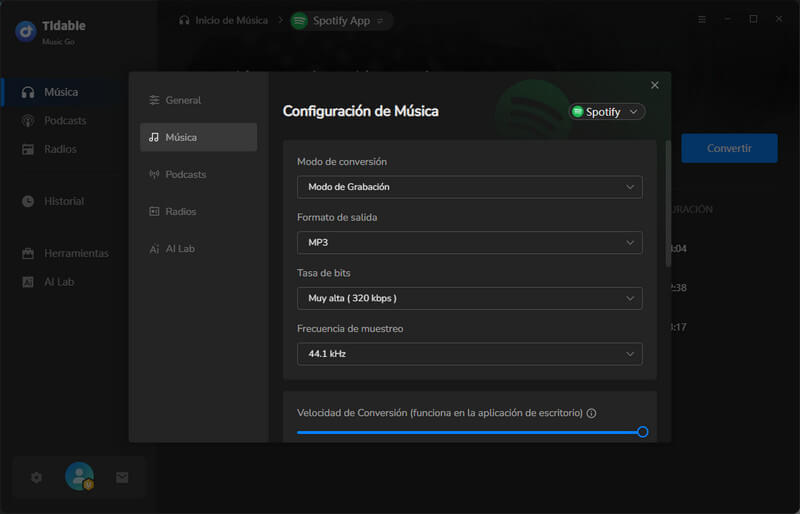
Task: Select General settings tab
Action: click(198, 100)
